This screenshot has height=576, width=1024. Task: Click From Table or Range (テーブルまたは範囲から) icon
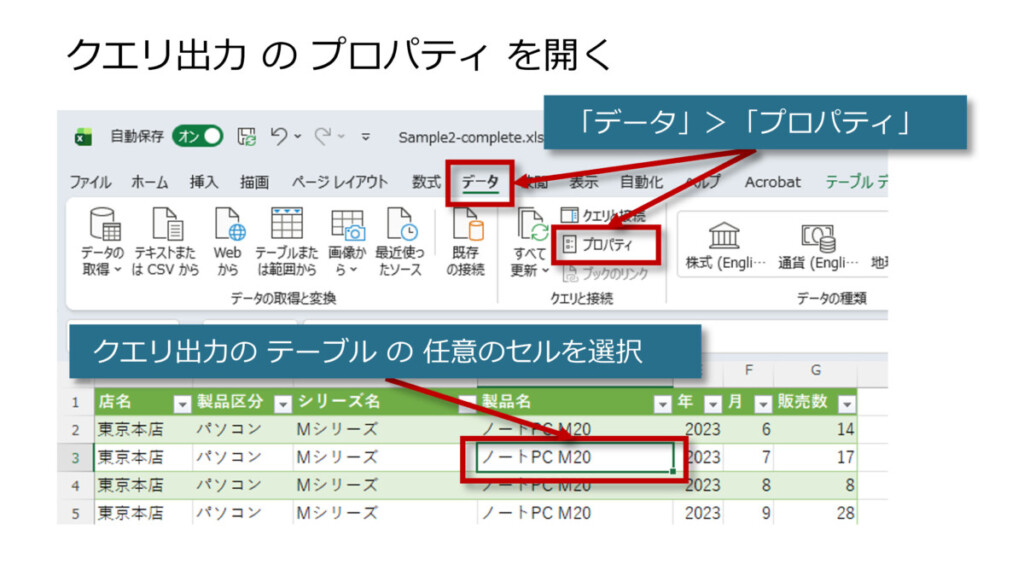coord(286,230)
